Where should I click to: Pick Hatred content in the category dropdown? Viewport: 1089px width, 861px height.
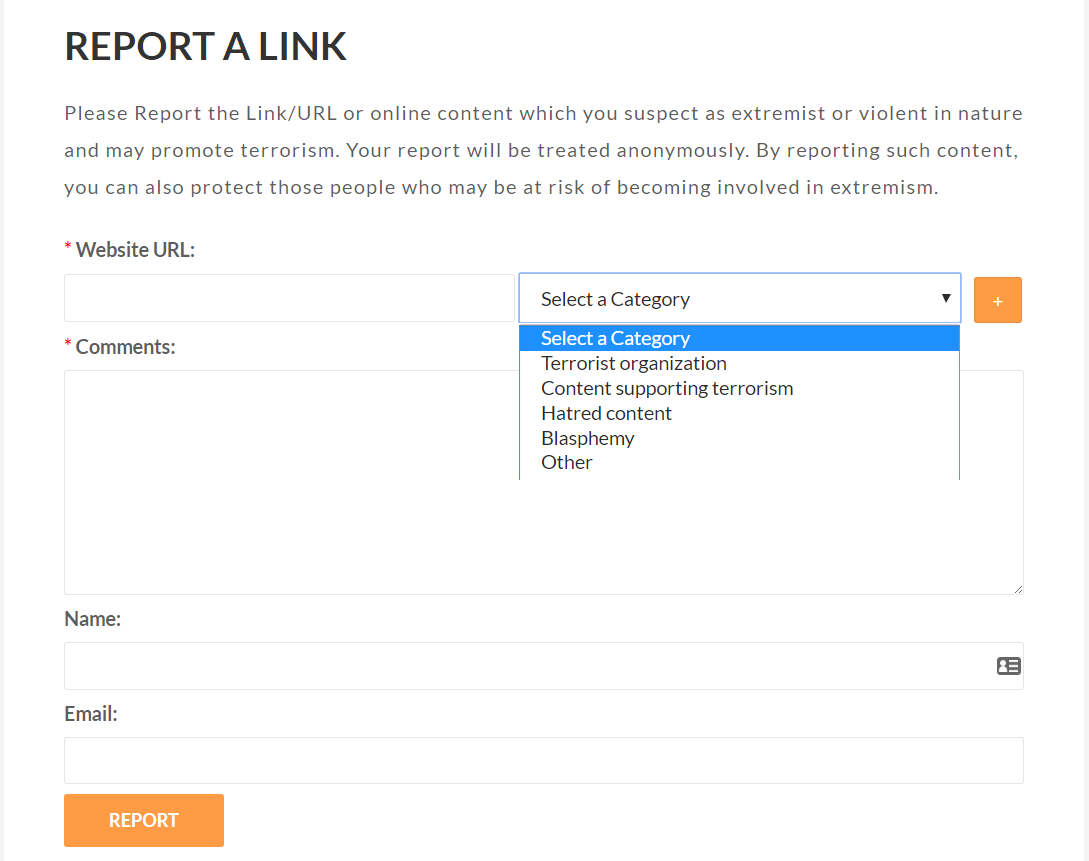tap(606, 413)
